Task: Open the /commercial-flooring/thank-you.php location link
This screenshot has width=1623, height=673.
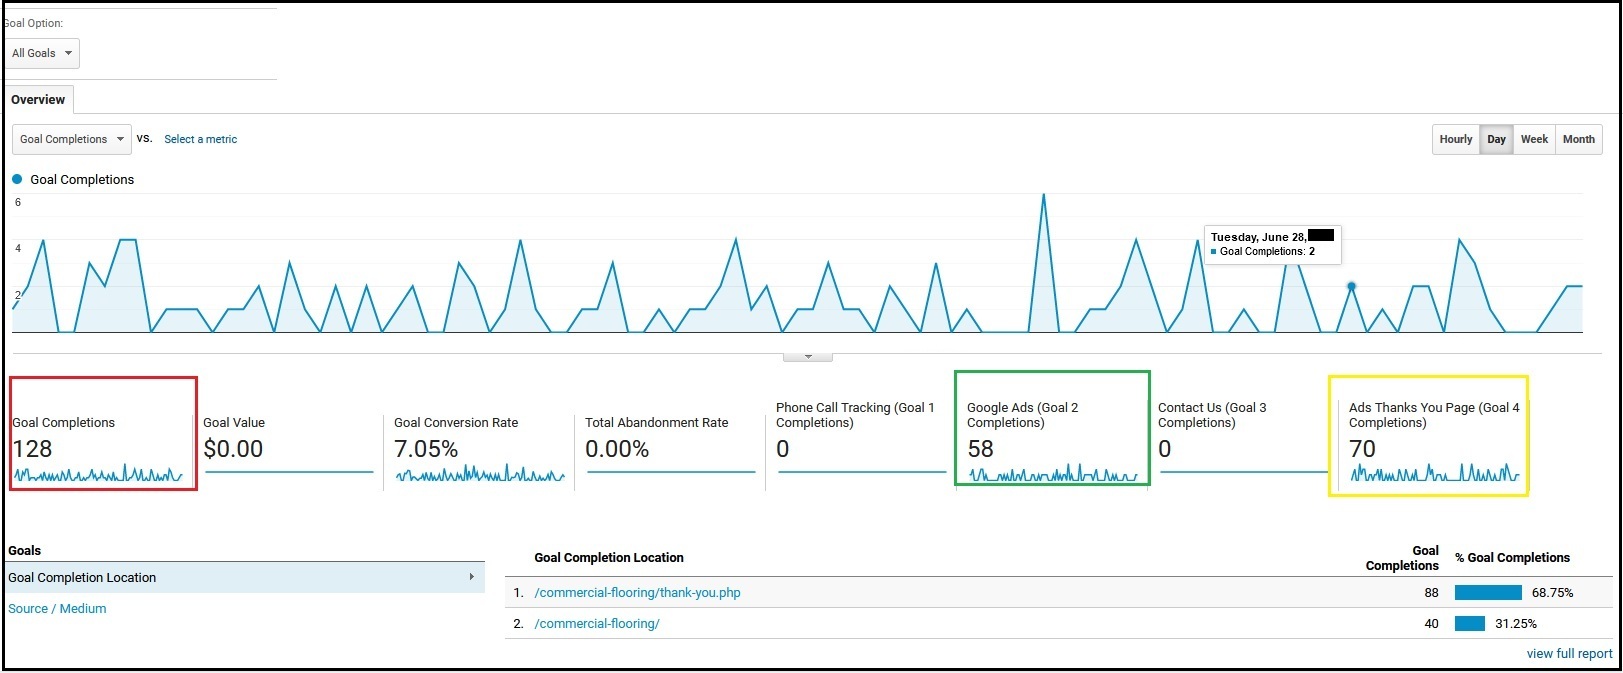Action: [x=637, y=593]
